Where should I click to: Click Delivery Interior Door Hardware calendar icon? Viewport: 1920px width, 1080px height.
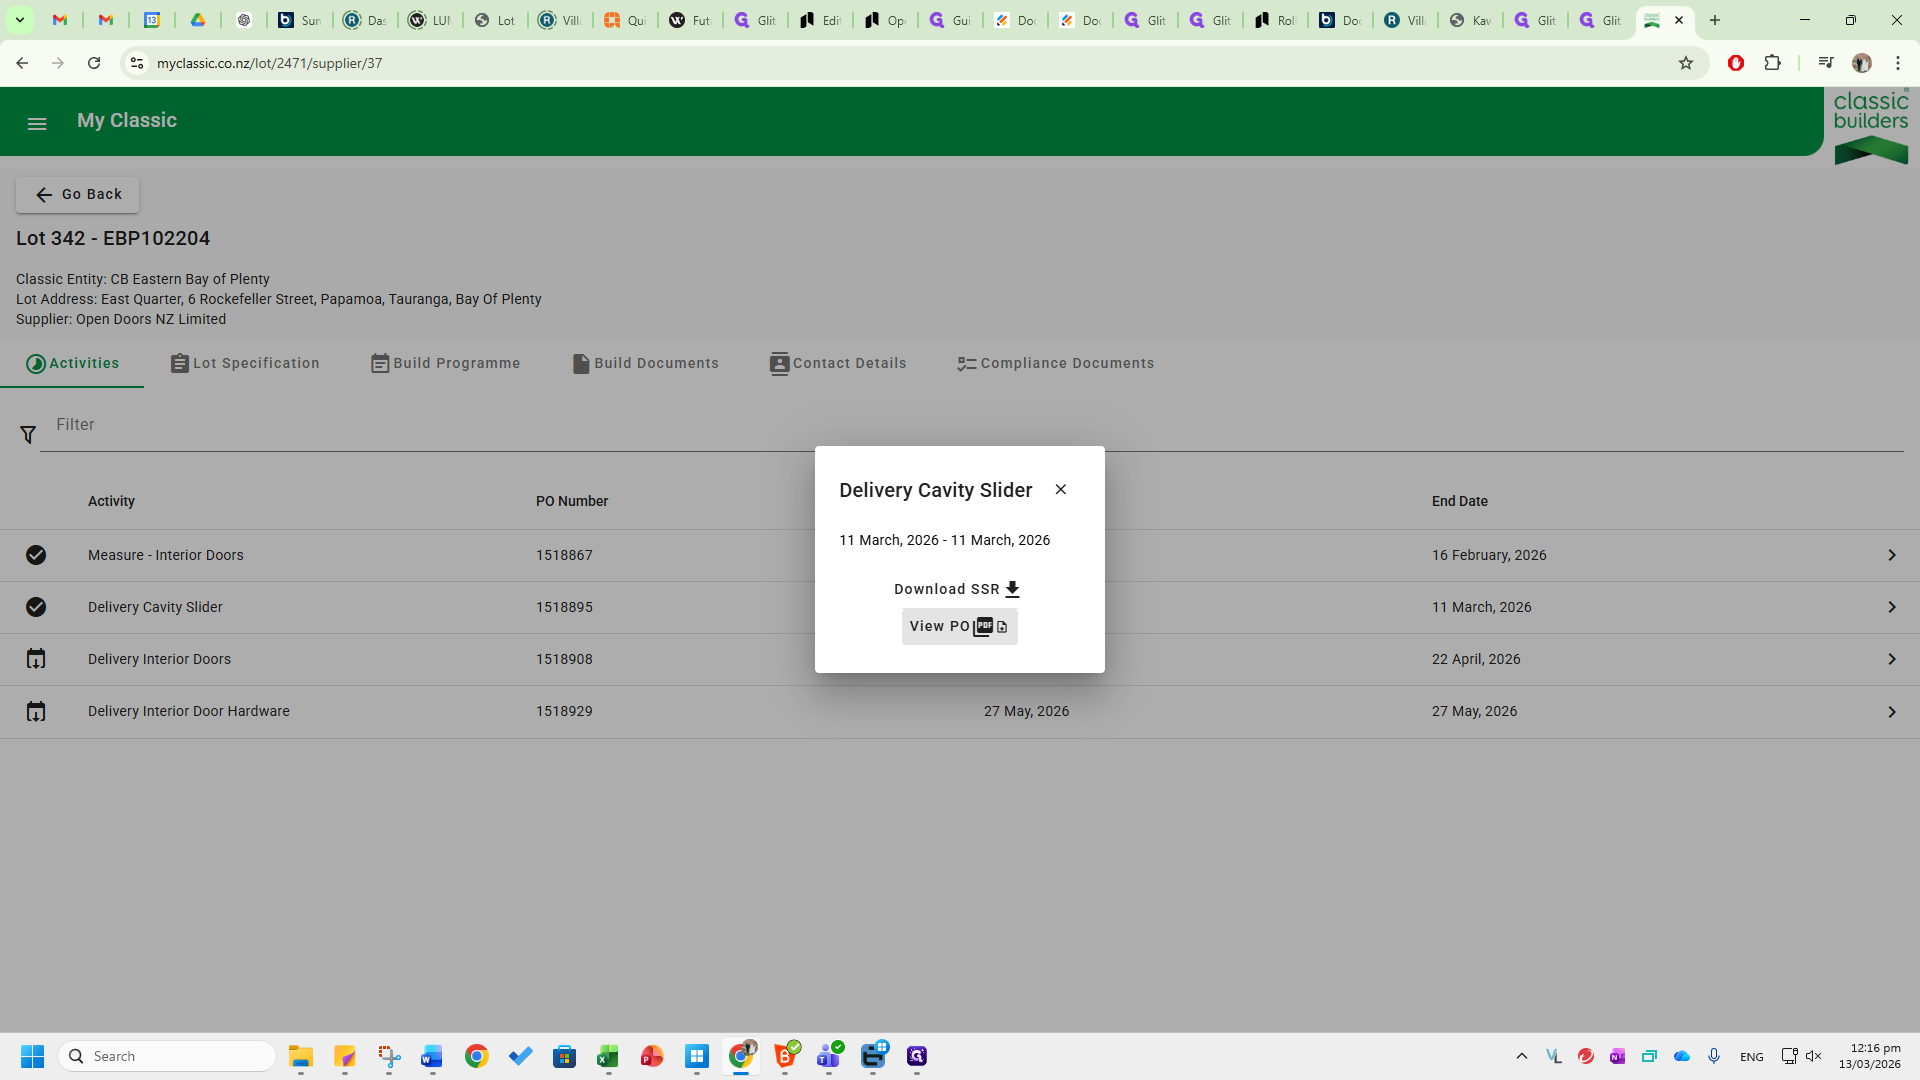(x=36, y=712)
